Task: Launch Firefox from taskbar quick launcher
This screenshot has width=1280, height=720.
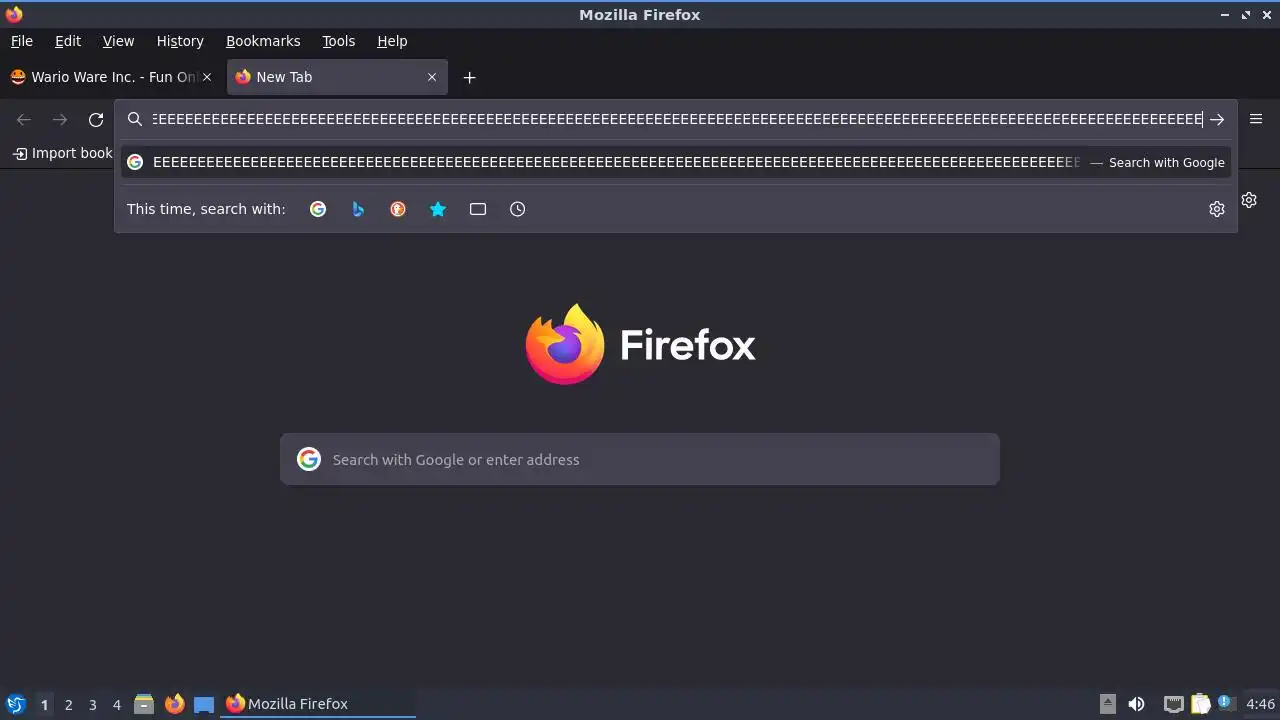Action: [174, 704]
